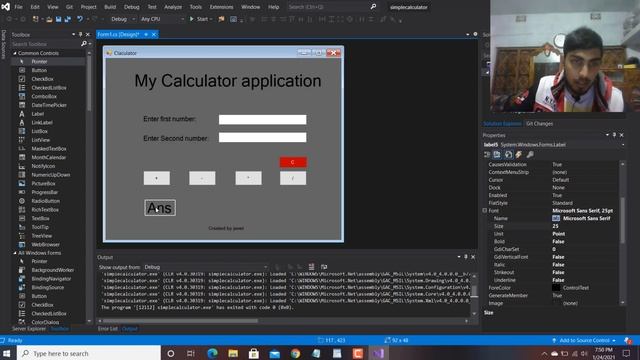Switch to the Error List tab
Viewport: 640px width, 360px height.
coord(108,329)
